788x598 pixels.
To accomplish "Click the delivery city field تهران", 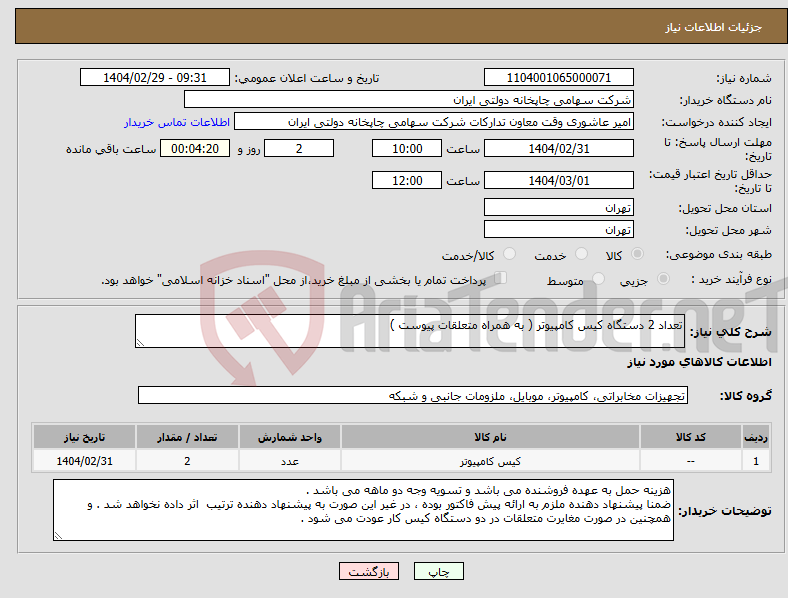I will click(558, 229).
